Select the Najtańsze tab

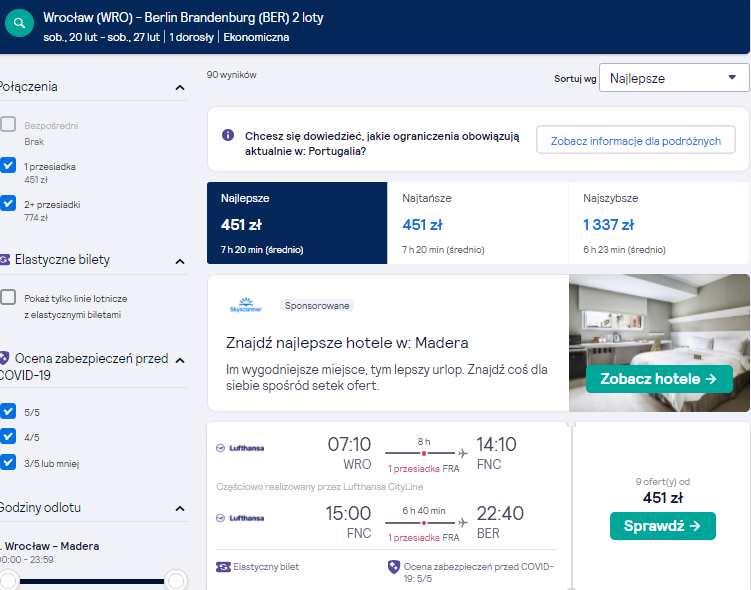click(x=478, y=223)
